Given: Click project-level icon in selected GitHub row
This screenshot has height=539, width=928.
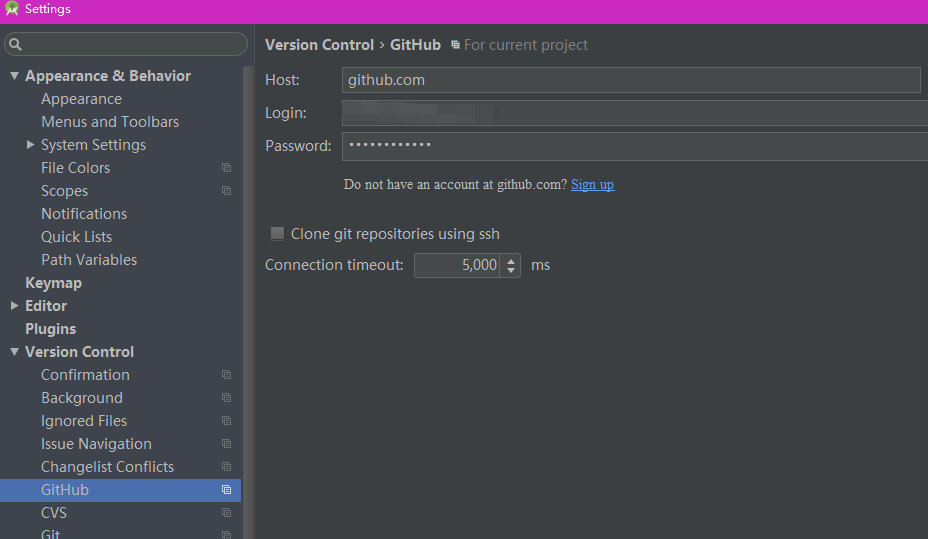Looking at the screenshot, I should [x=226, y=490].
